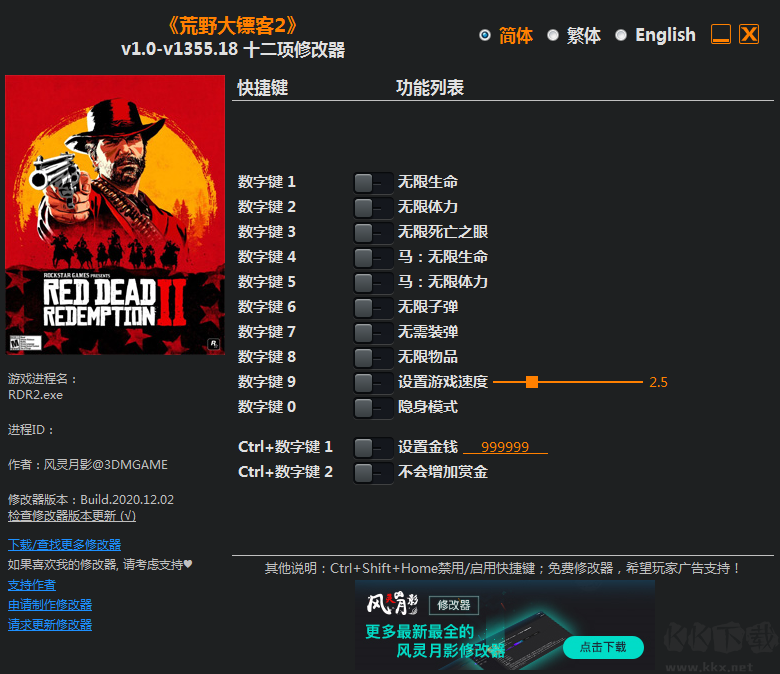The image size is (780, 674).
Task: Enable 设置游戏速度 toggle
Action: point(373,383)
